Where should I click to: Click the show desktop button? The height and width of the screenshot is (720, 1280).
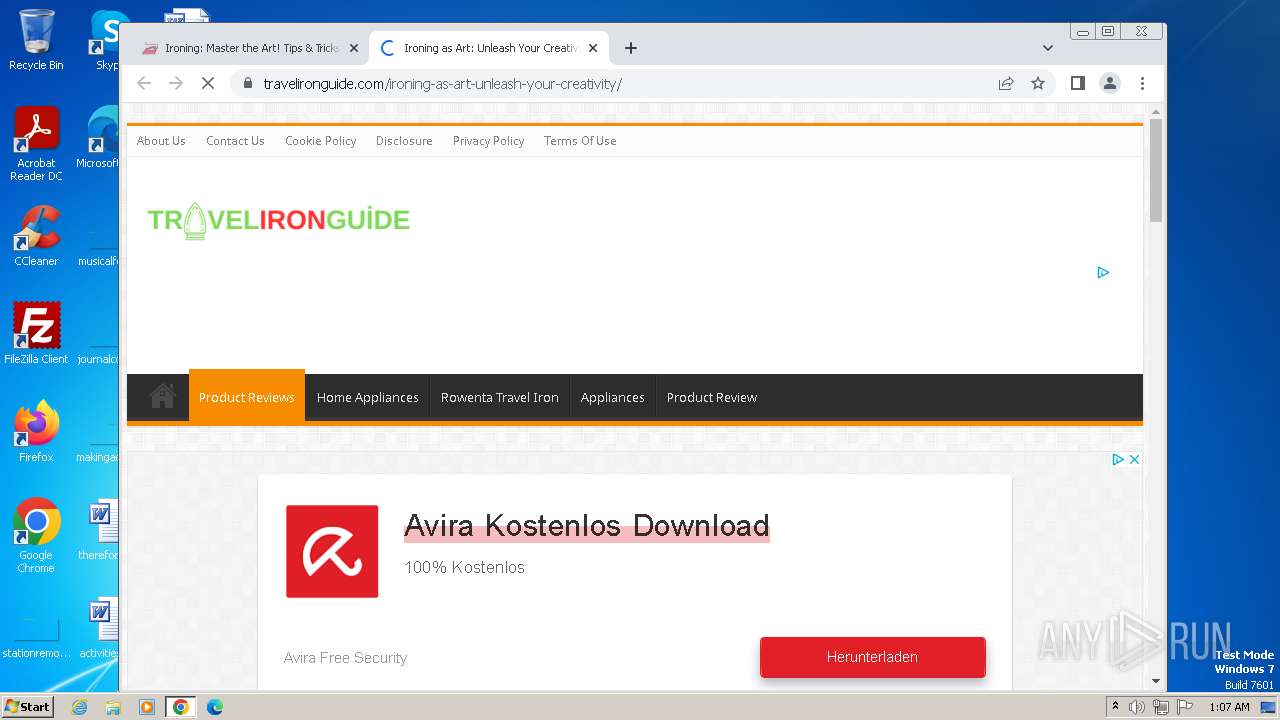1270,707
